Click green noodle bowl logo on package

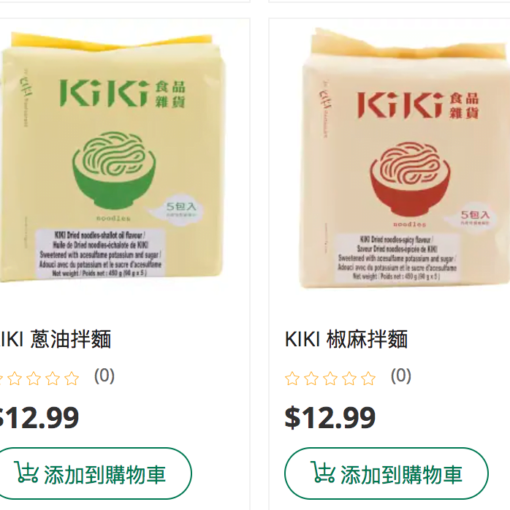coord(114,171)
